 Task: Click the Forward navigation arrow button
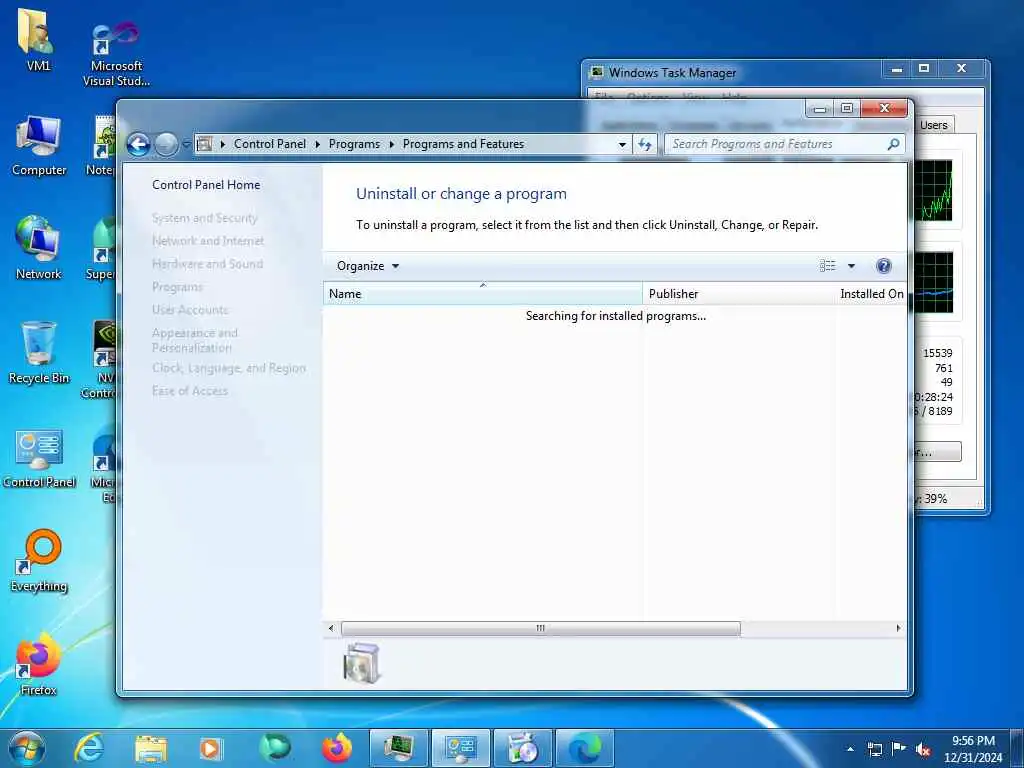tap(166, 144)
